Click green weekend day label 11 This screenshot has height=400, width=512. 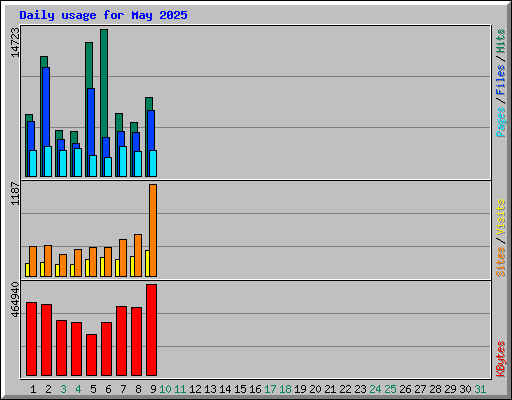(180, 389)
